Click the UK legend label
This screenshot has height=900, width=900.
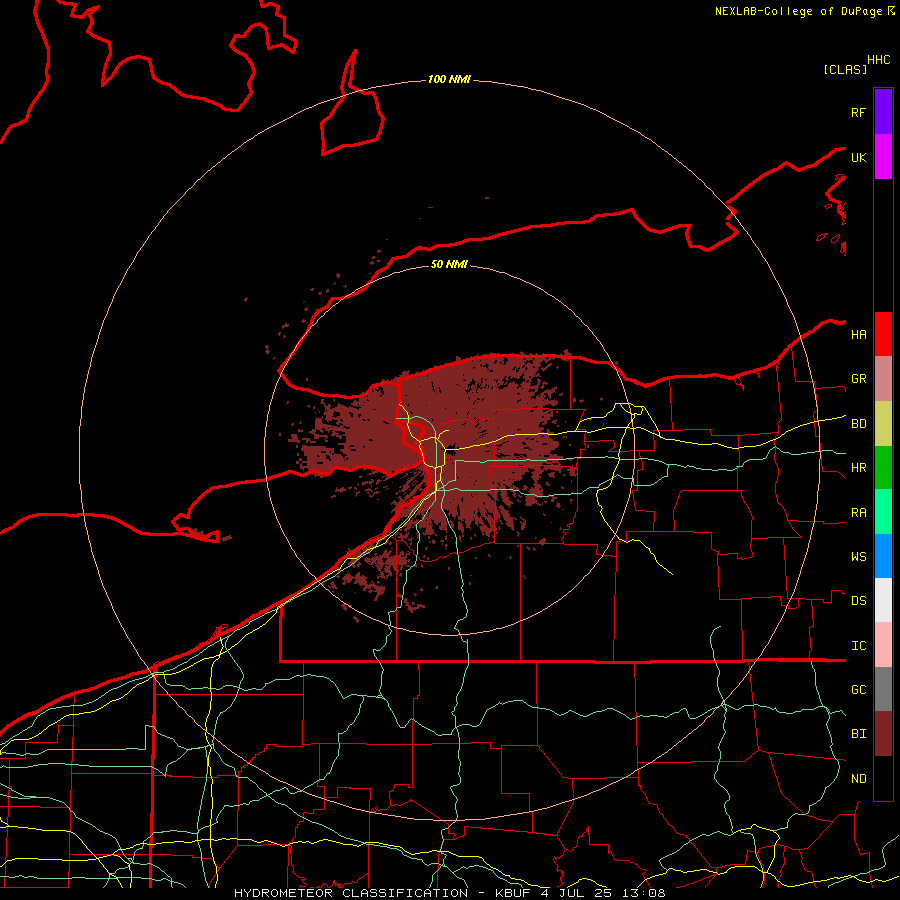[858, 157]
